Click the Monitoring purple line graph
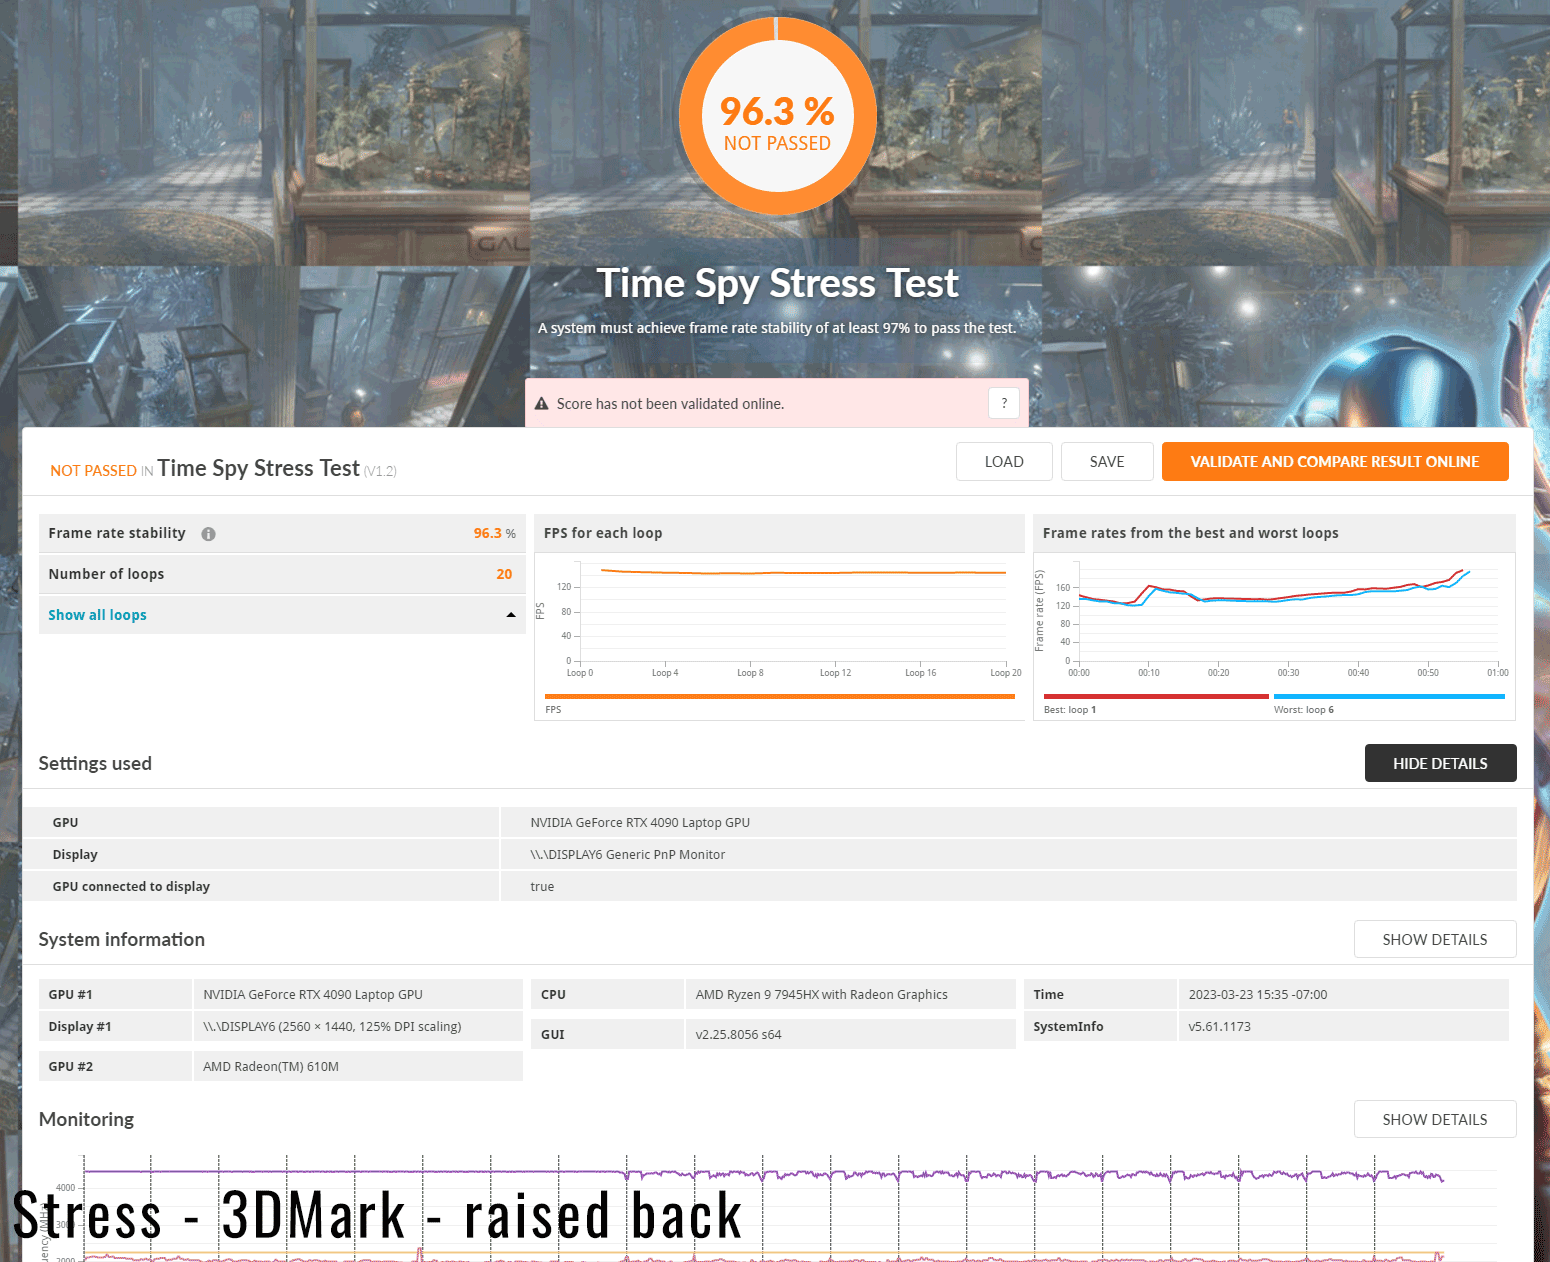The image size is (1550, 1262). pyautogui.click(x=760, y=1174)
